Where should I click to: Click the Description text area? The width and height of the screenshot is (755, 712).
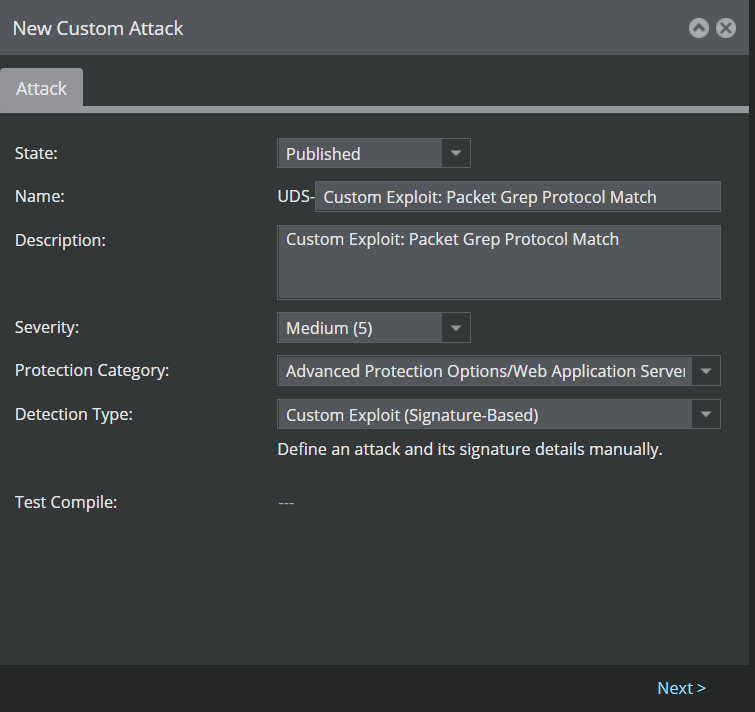499,262
